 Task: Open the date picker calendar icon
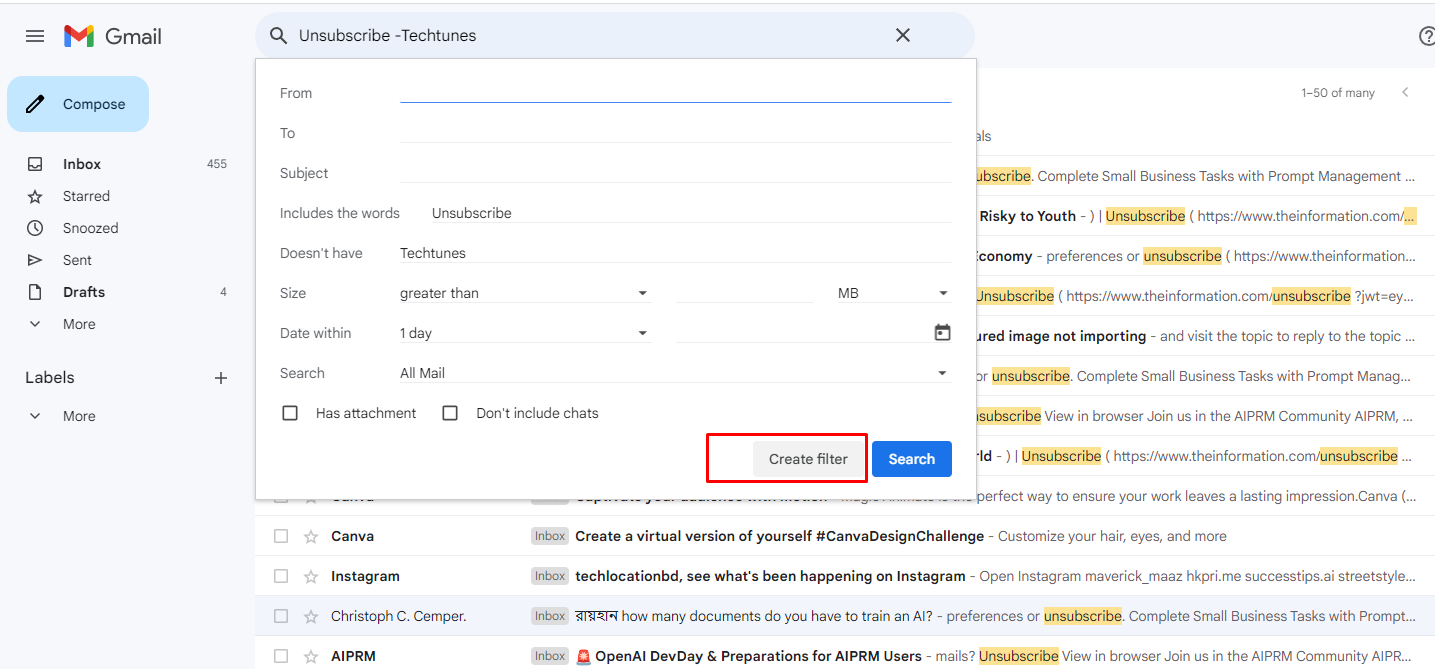[x=942, y=333]
